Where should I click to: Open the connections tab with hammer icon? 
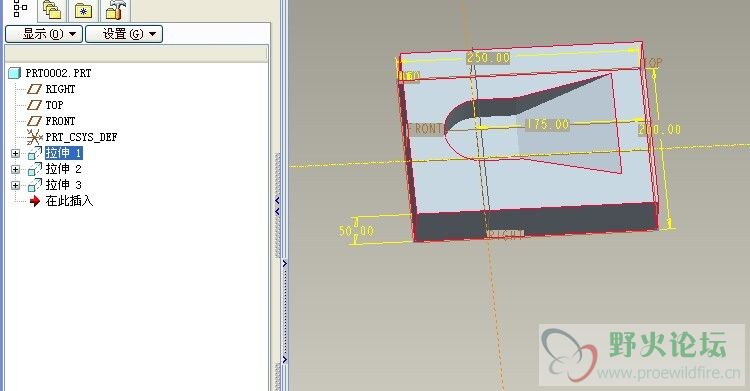[115, 10]
